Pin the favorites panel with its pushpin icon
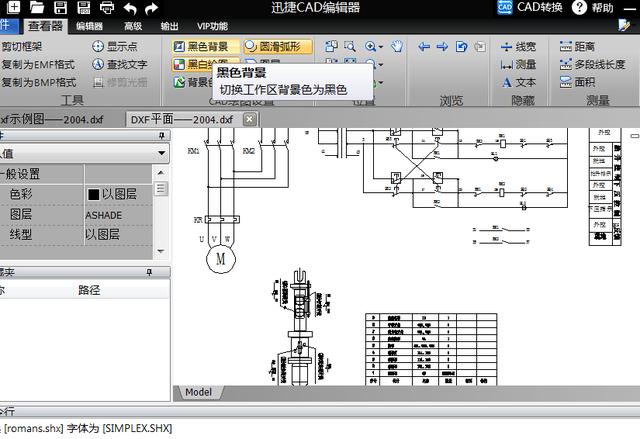640x439 pixels. point(149,272)
